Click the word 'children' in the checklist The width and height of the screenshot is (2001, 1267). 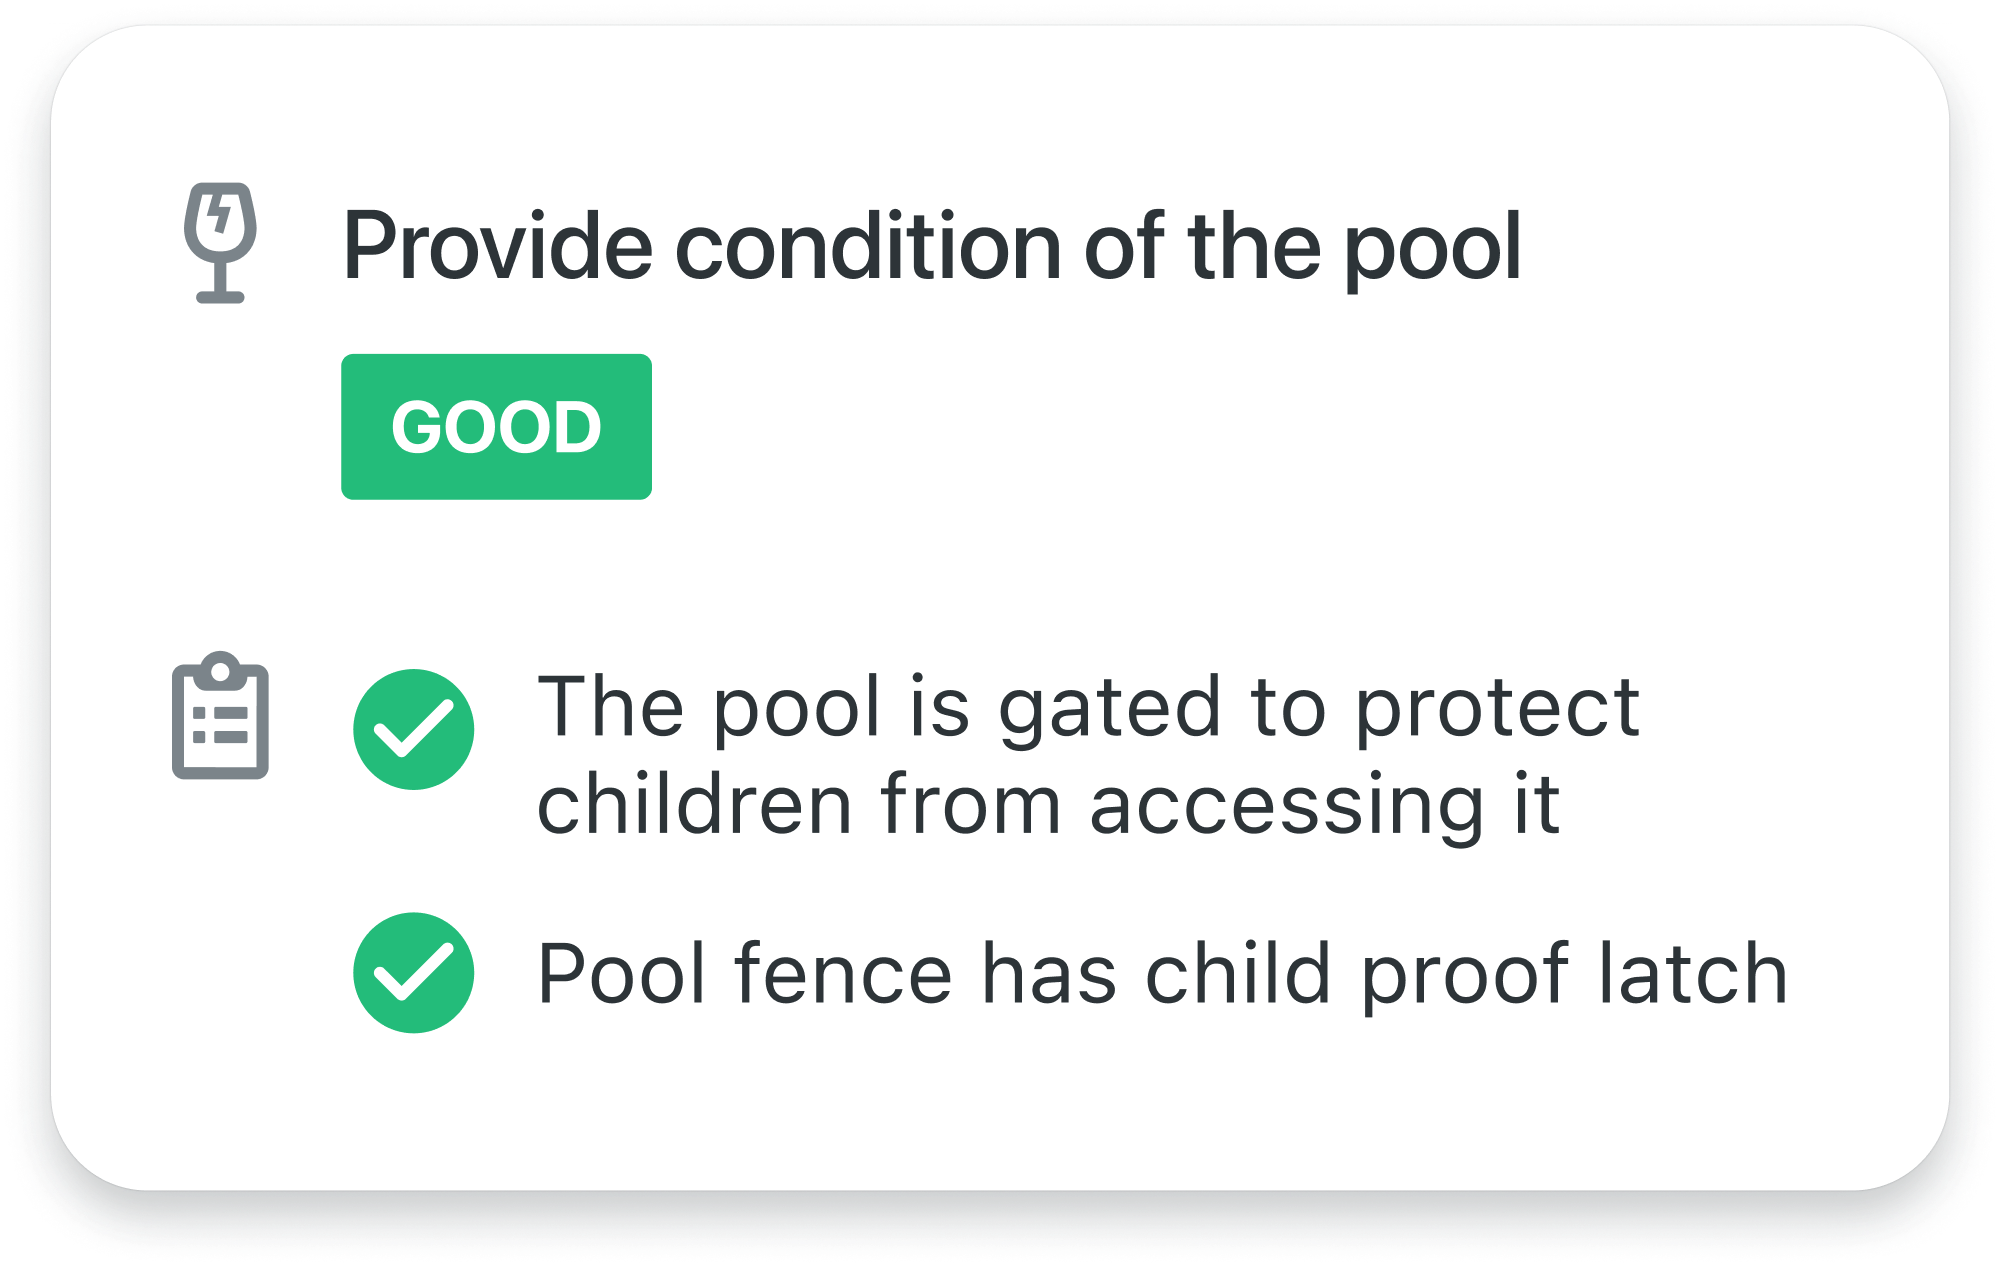click(695, 804)
